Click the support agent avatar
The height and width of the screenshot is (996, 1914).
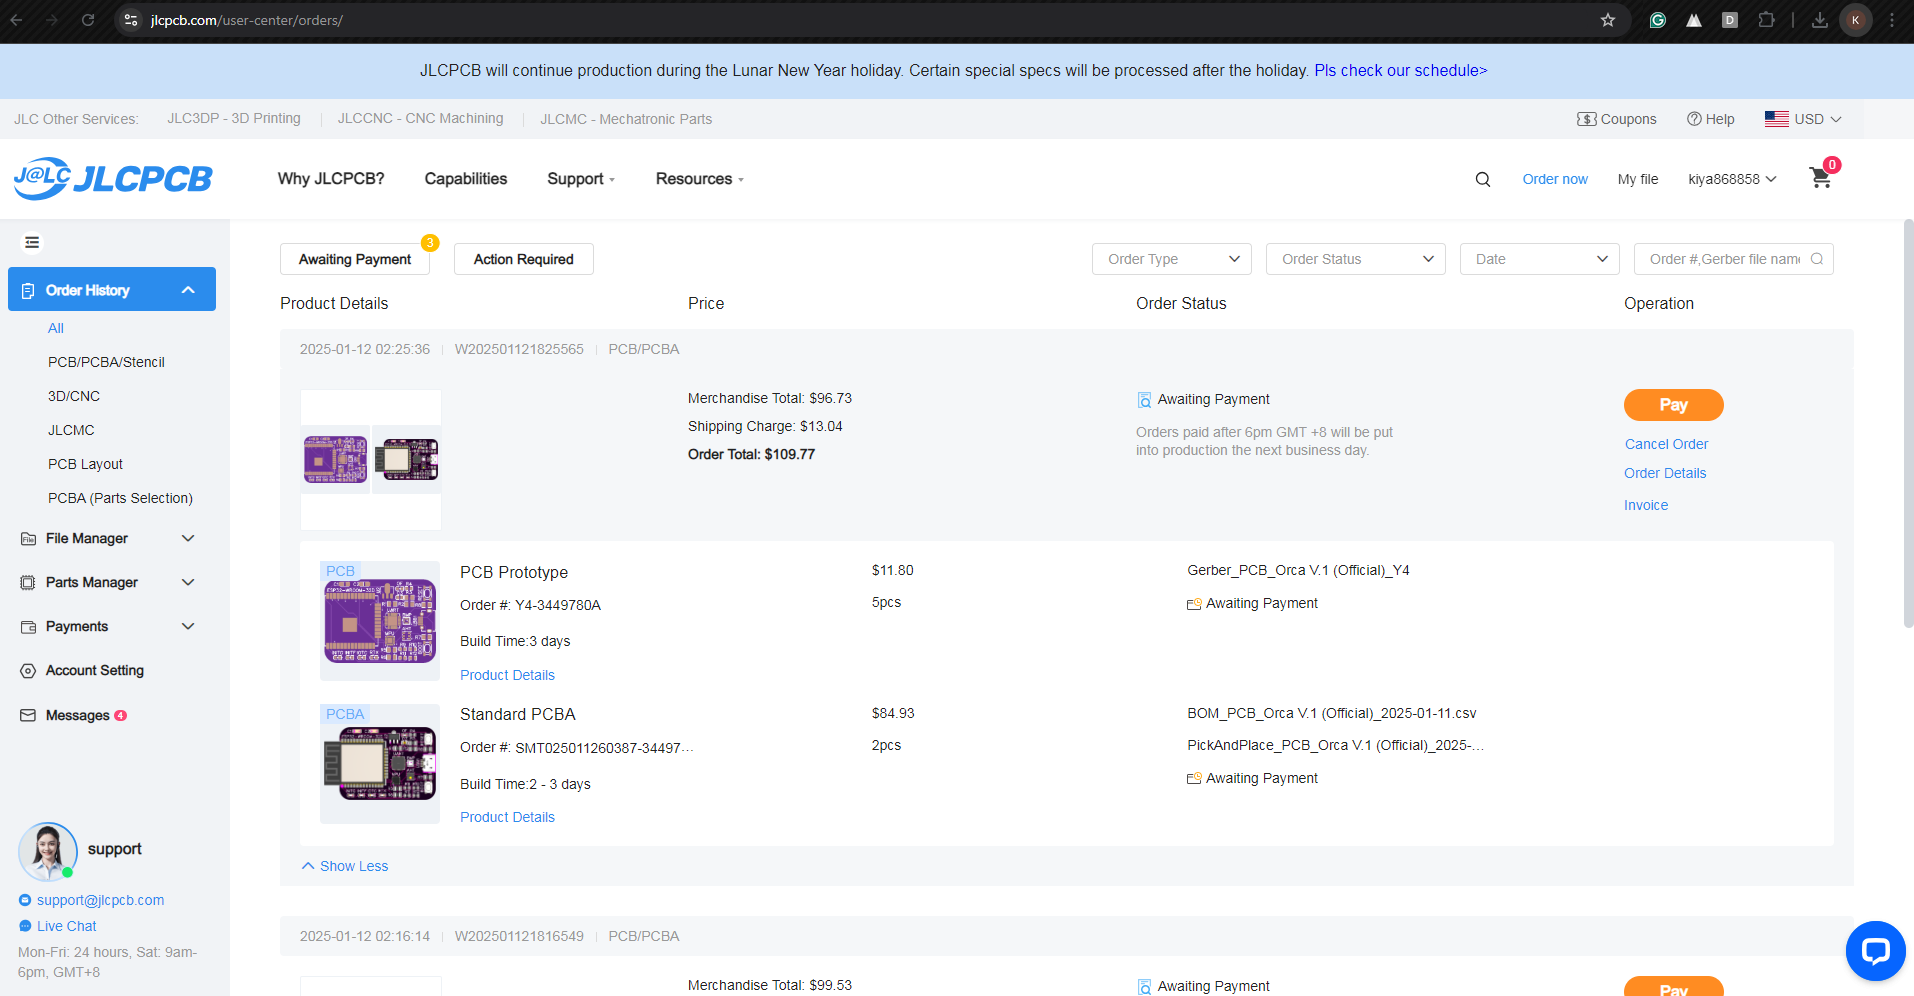(x=47, y=851)
